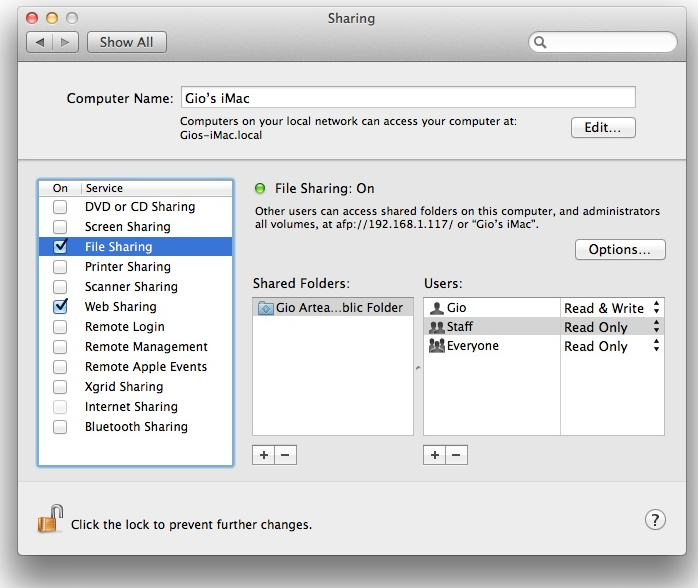Select the Gio Artea Public Folder icon
Viewport: 698px width, 588px height.
[265, 308]
